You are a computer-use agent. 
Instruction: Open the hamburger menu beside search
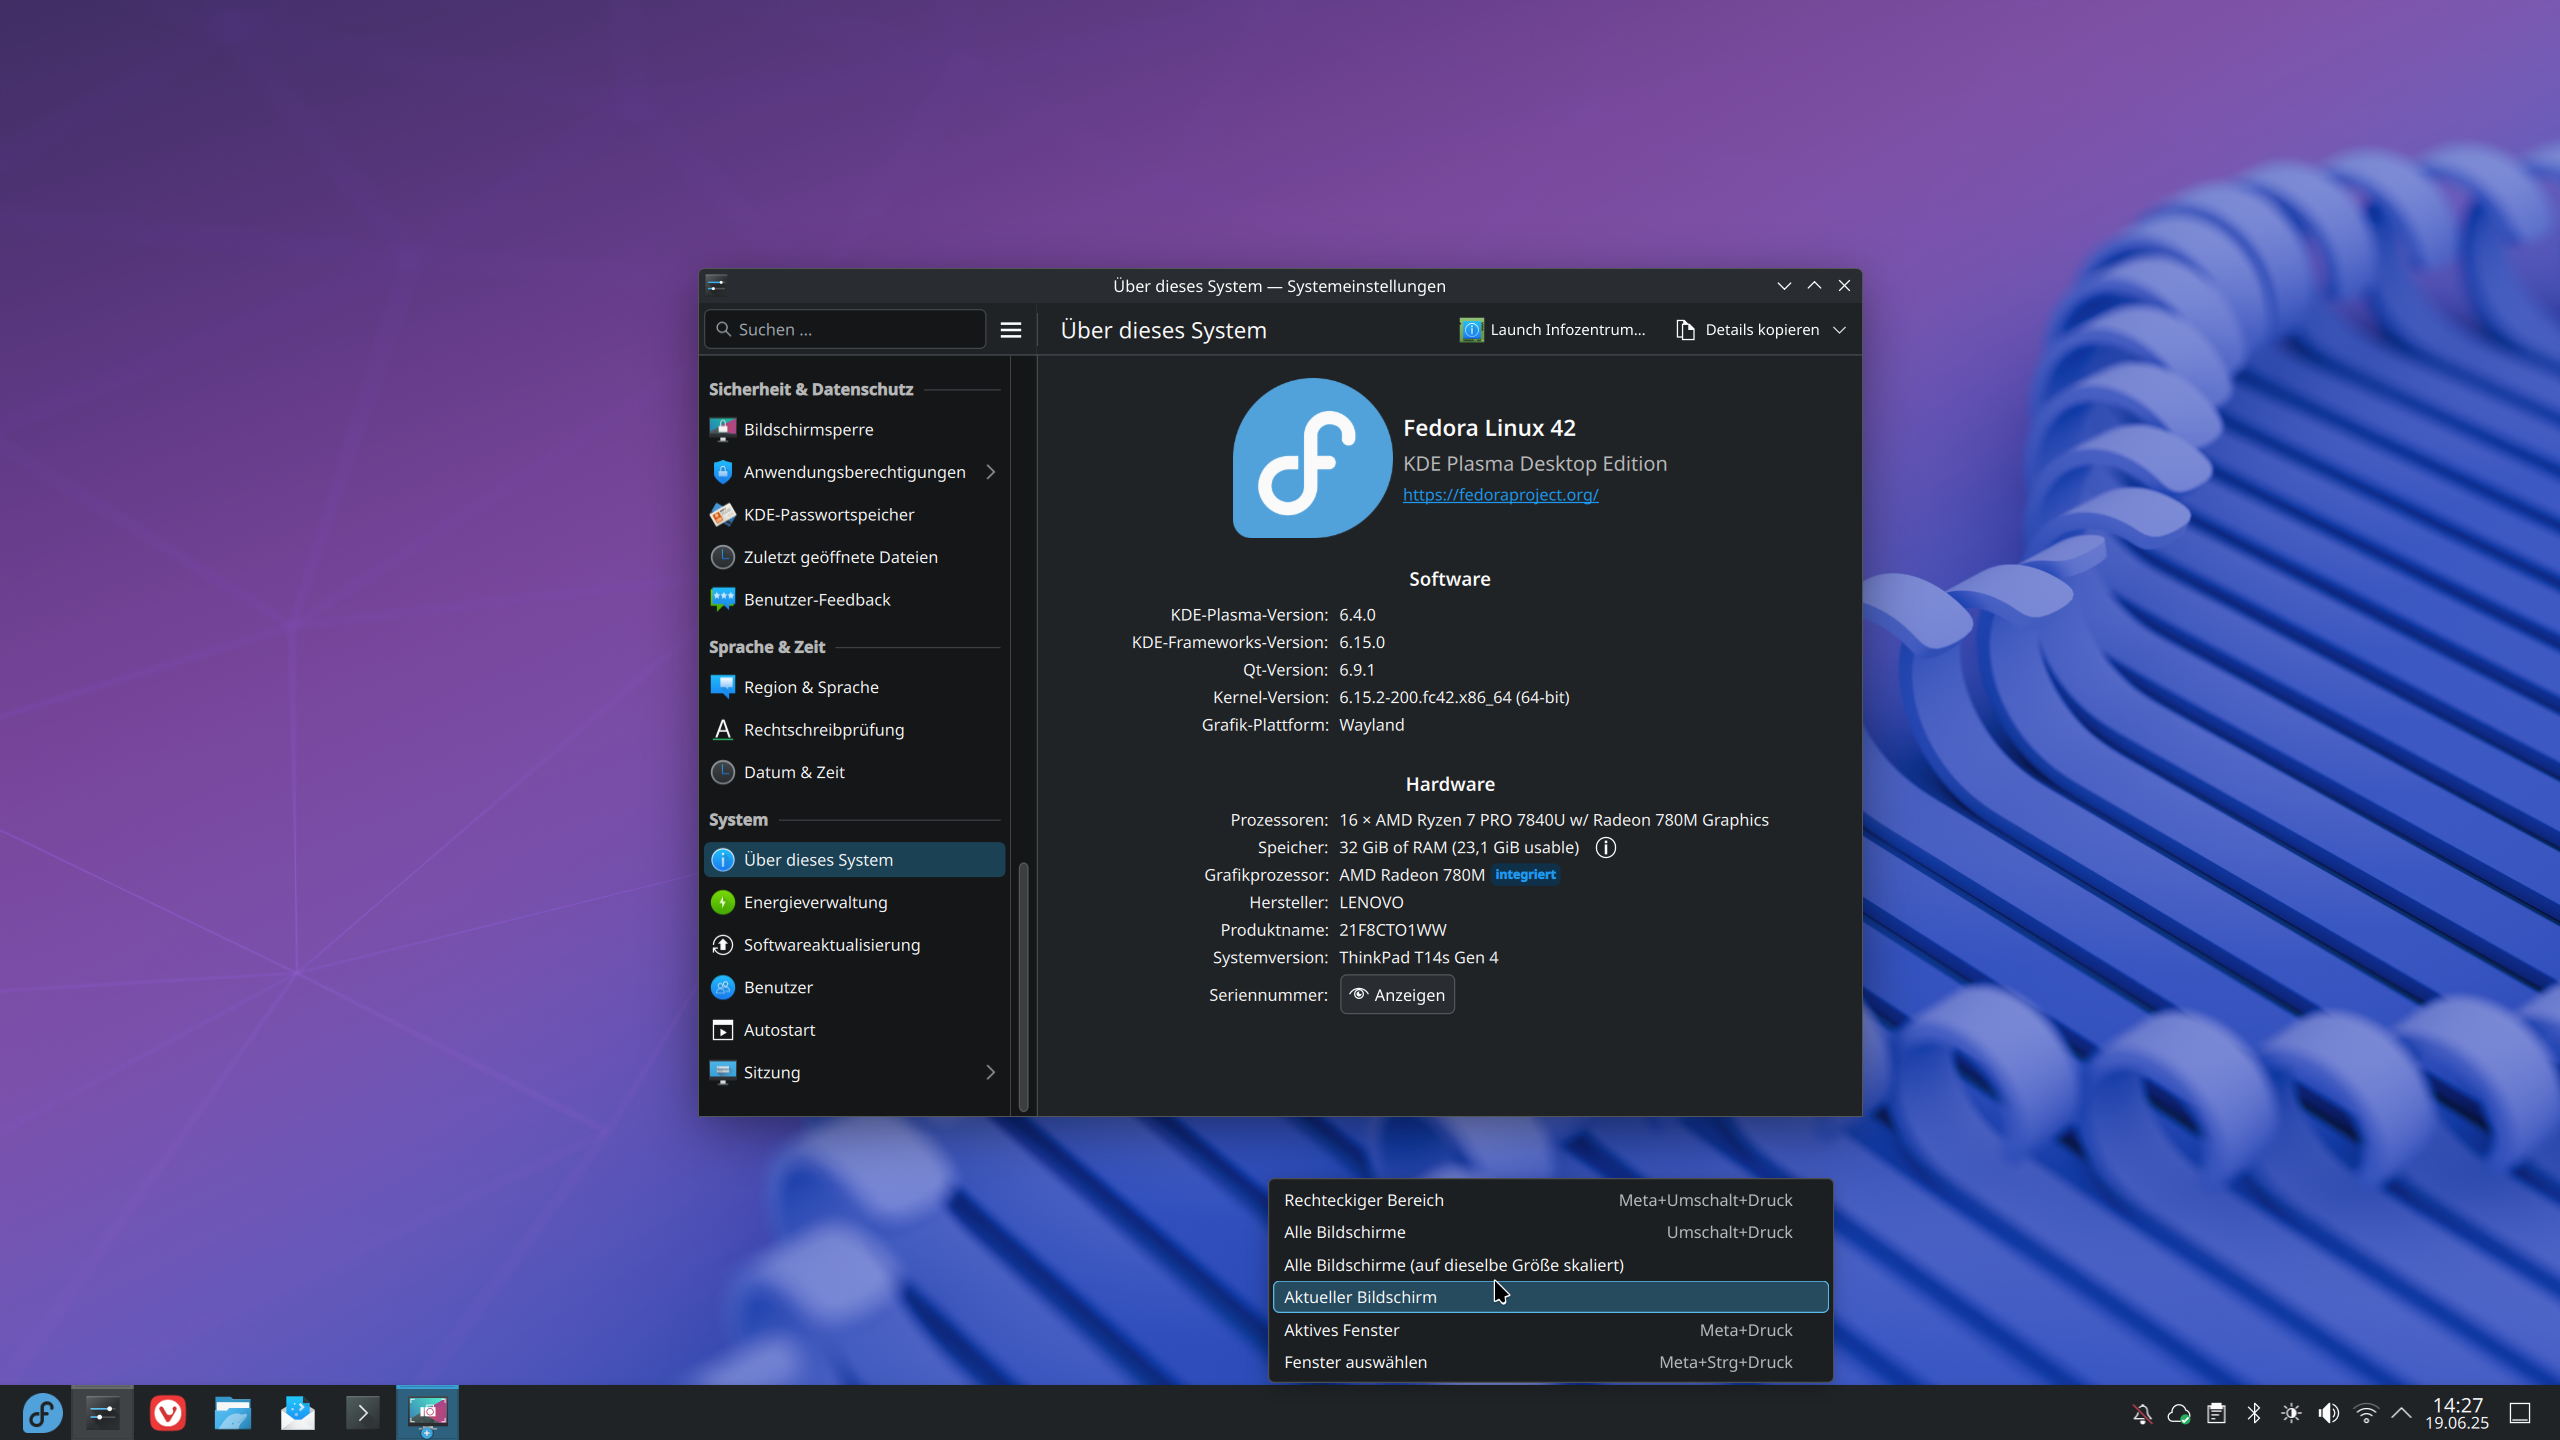pos(1011,330)
